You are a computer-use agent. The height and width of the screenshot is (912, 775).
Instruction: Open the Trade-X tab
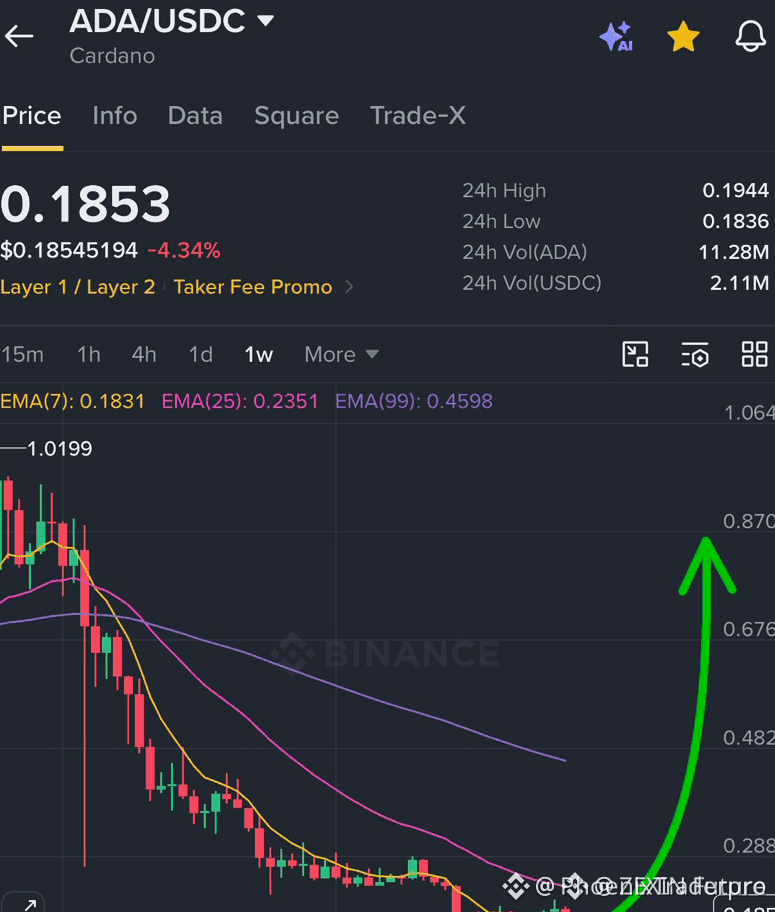418,116
